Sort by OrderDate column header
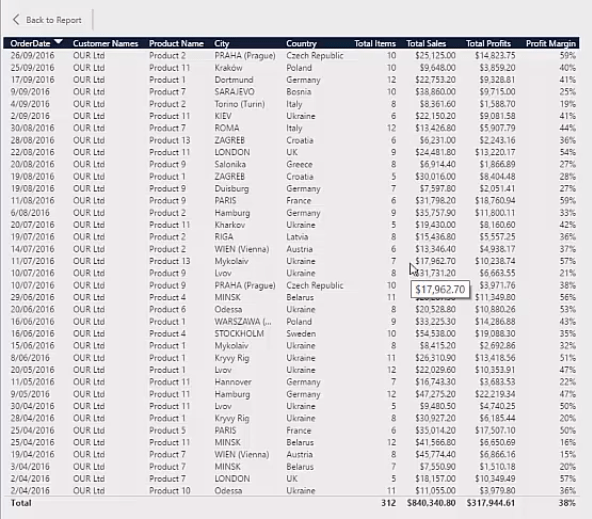The image size is (592, 519). coord(30,43)
